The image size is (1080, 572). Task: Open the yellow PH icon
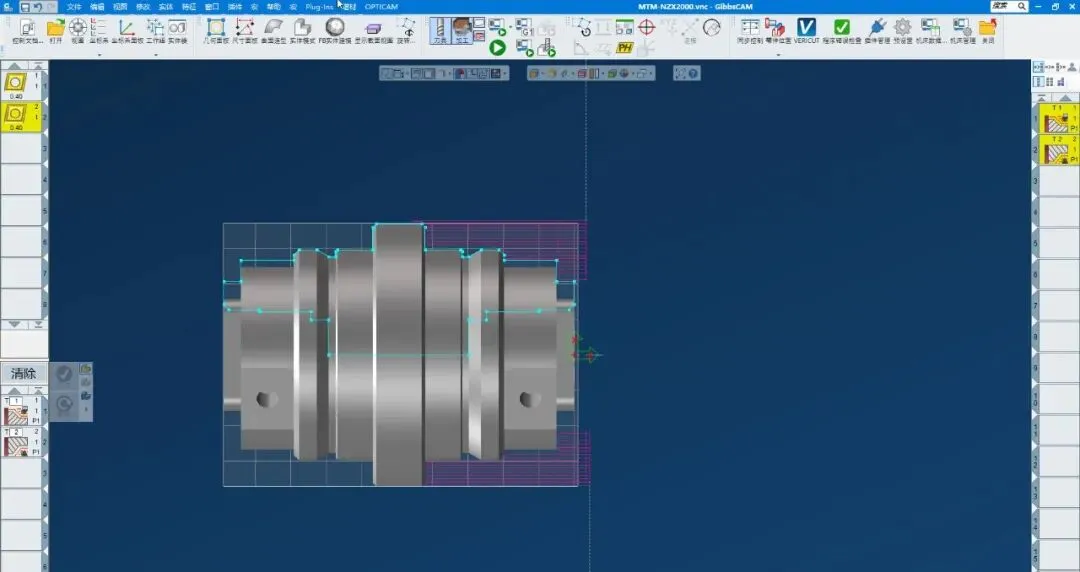pos(625,48)
